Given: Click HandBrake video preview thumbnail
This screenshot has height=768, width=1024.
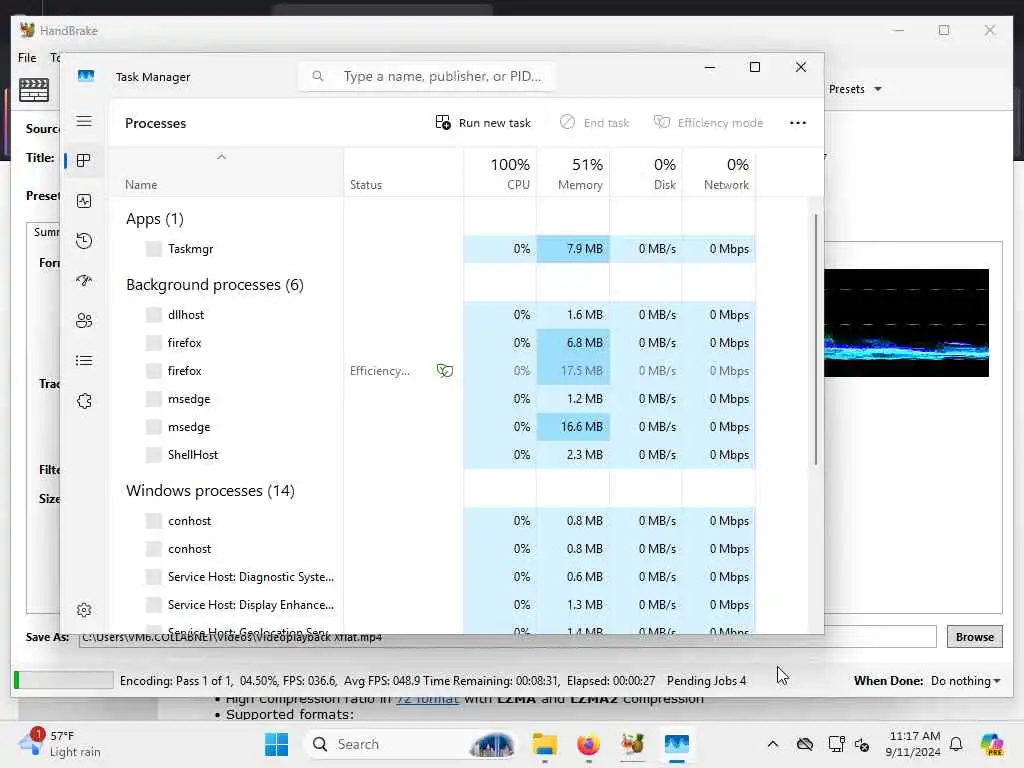Looking at the screenshot, I should 906,323.
